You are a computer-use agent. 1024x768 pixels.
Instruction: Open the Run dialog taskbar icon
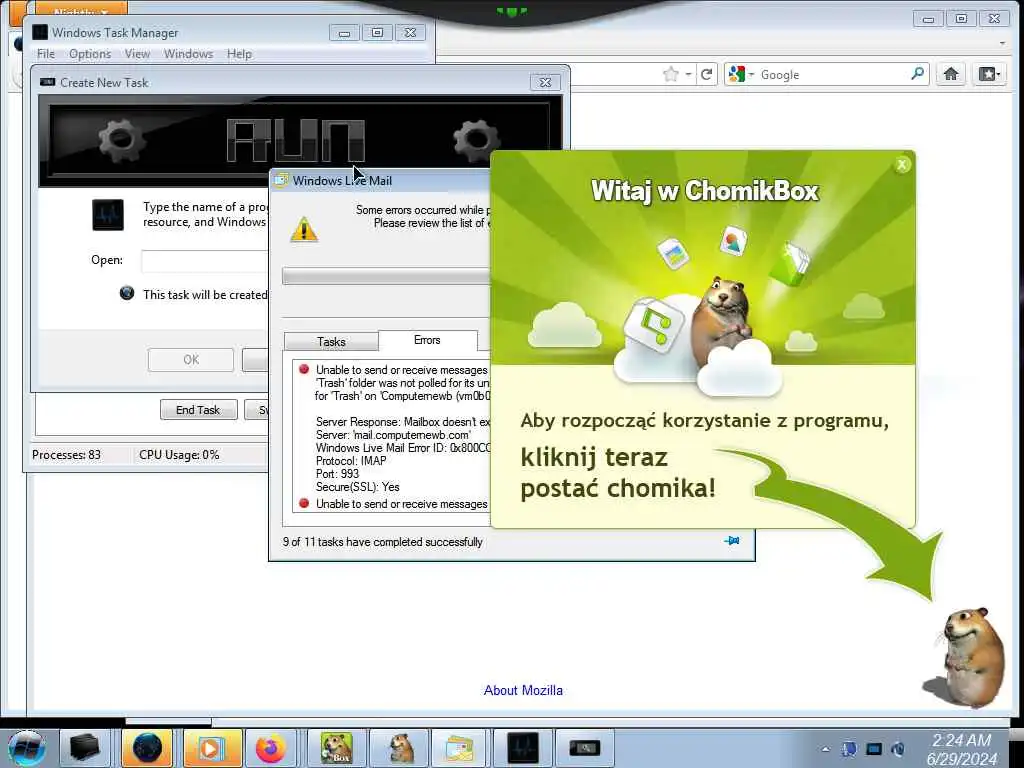[584, 748]
